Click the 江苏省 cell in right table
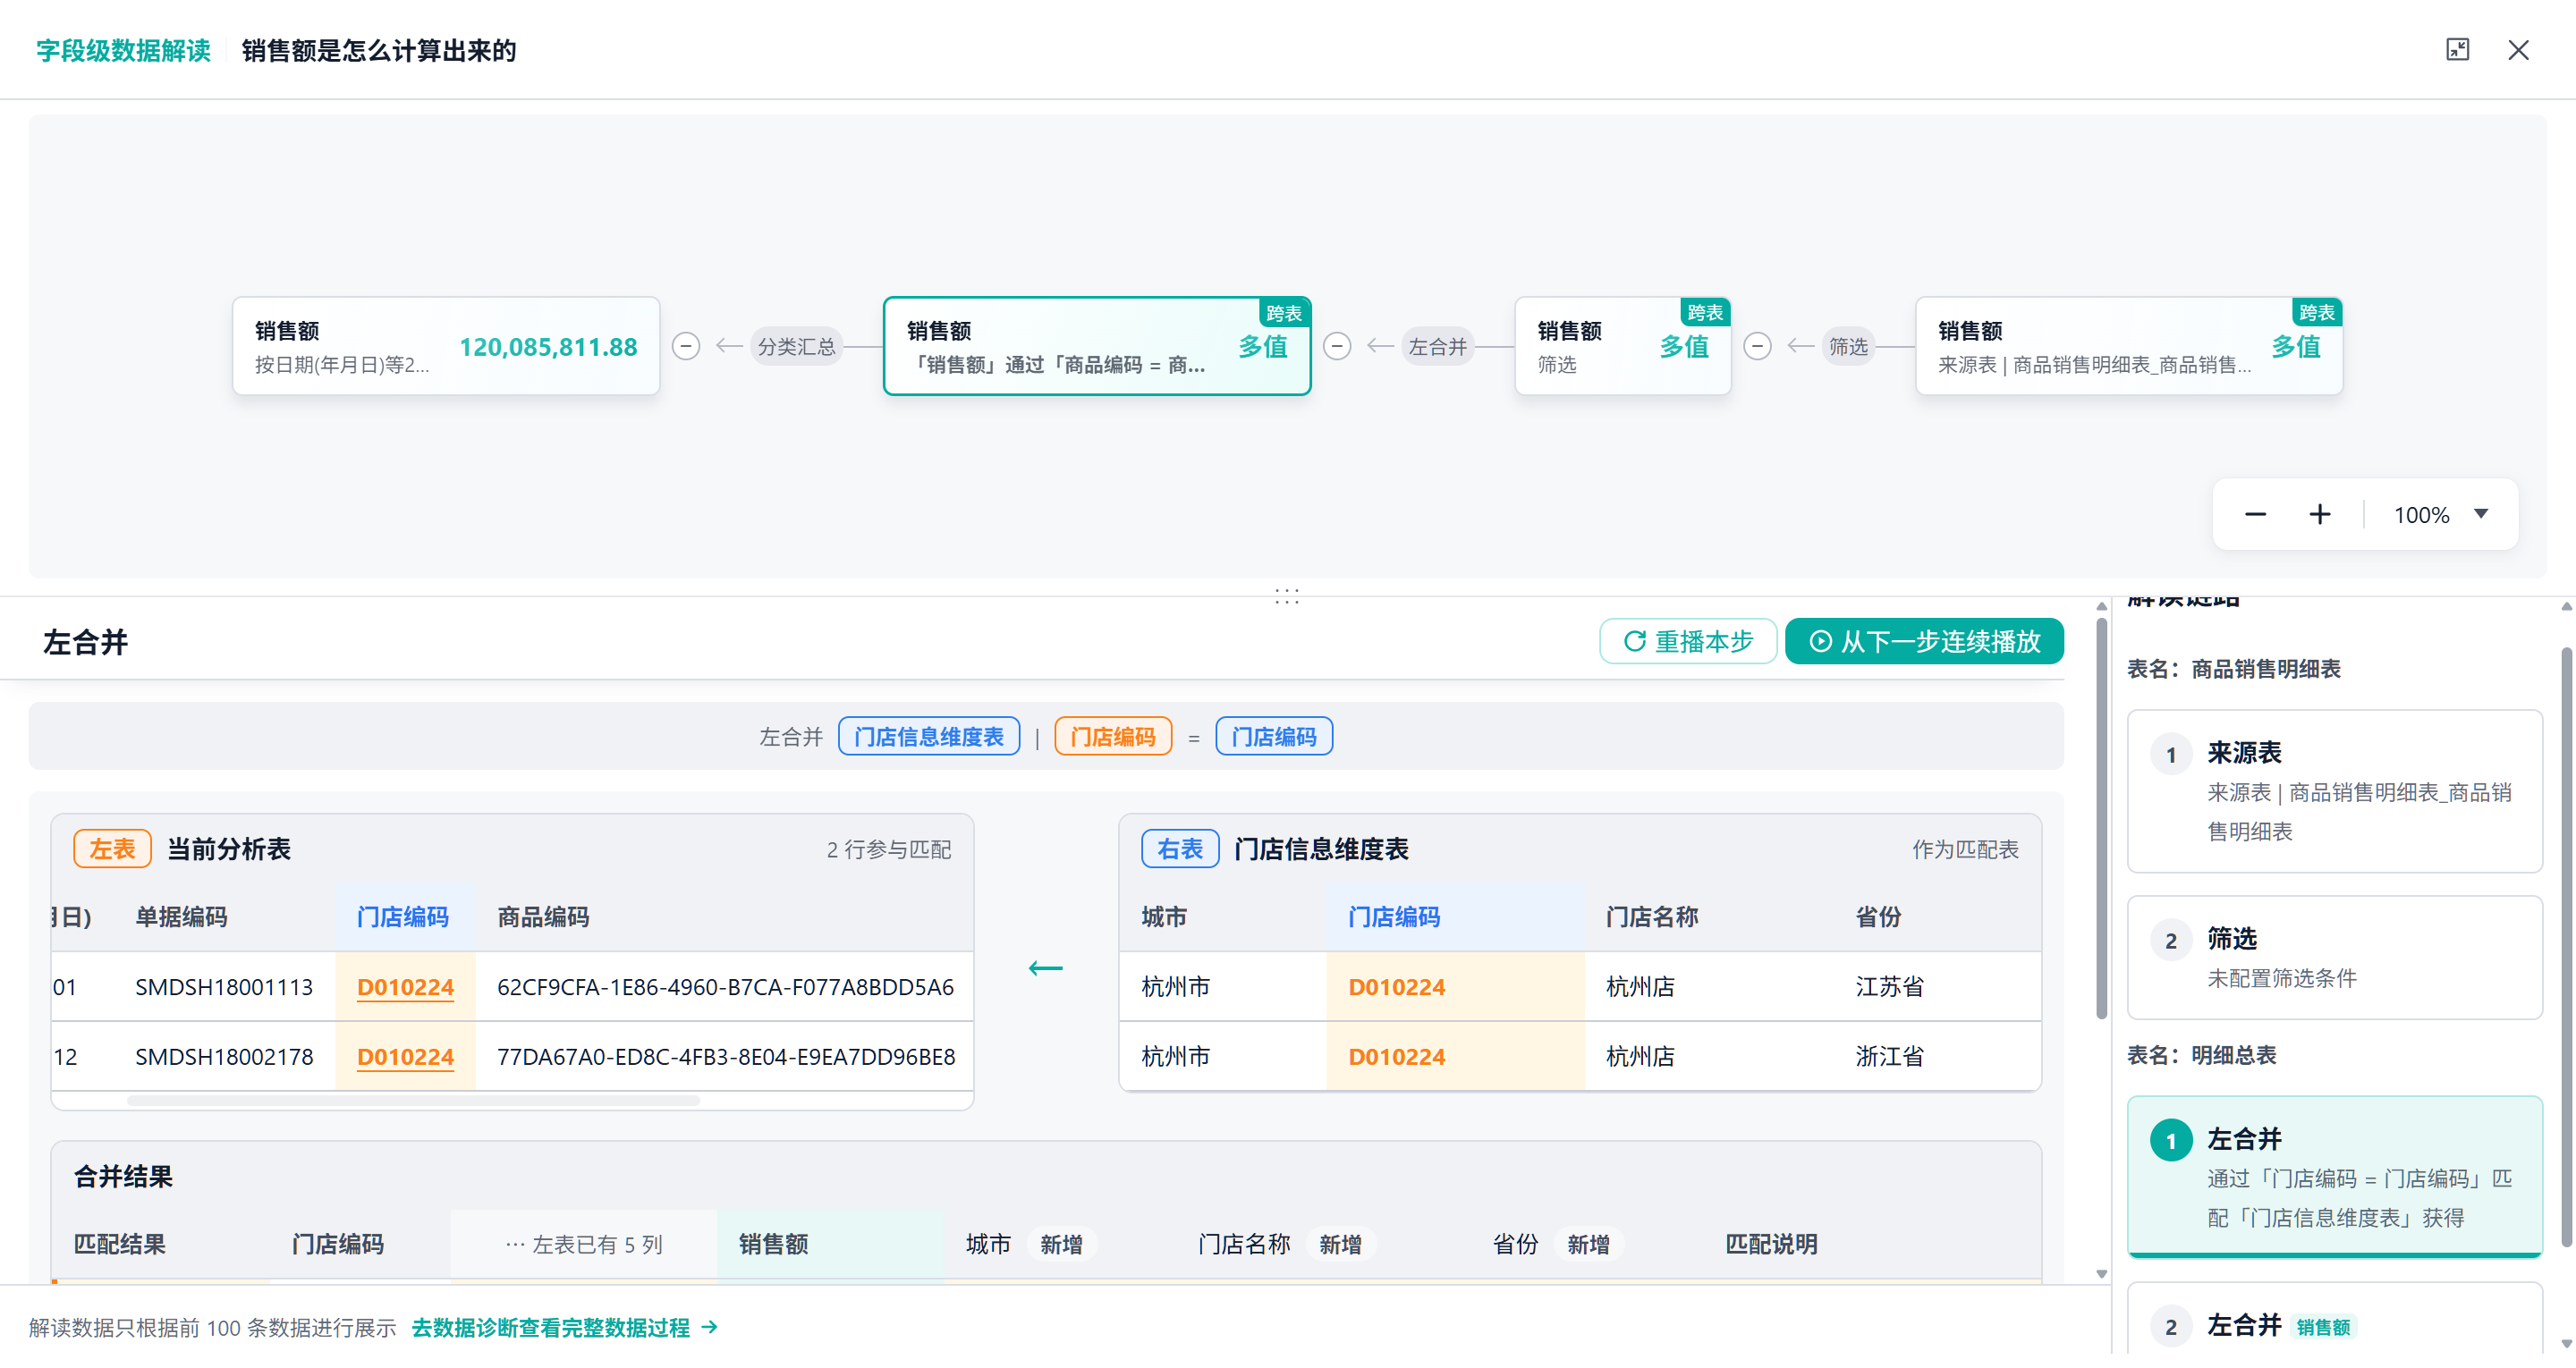The image size is (2576, 1368). 1889,987
